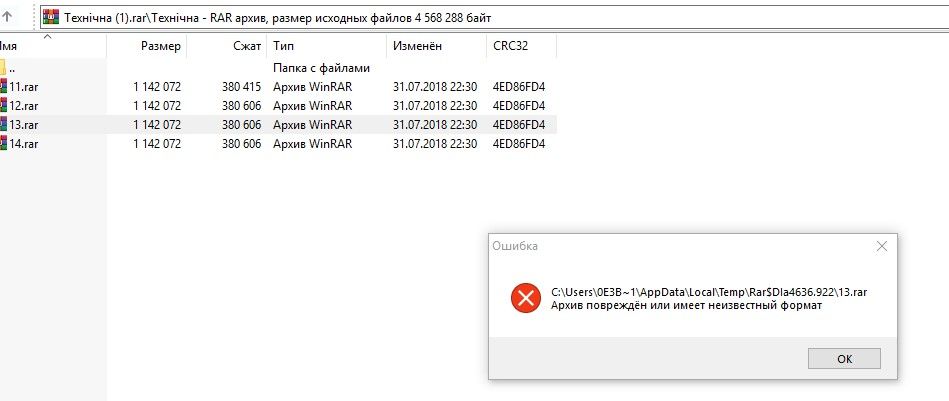Click the 380 415 packed size of 11.rar
Screen dimensions: 949x401
(x=241, y=86)
